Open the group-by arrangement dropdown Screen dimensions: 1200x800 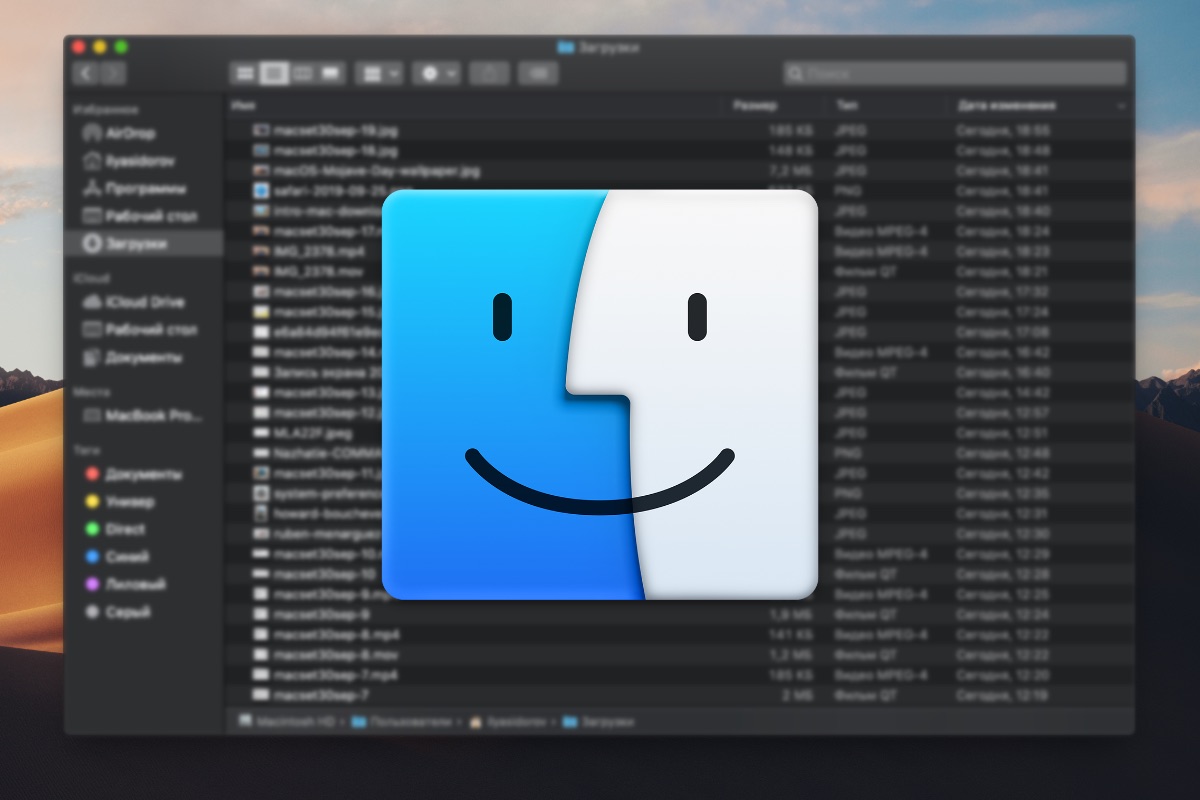pyautogui.click(x=379, y=73)
